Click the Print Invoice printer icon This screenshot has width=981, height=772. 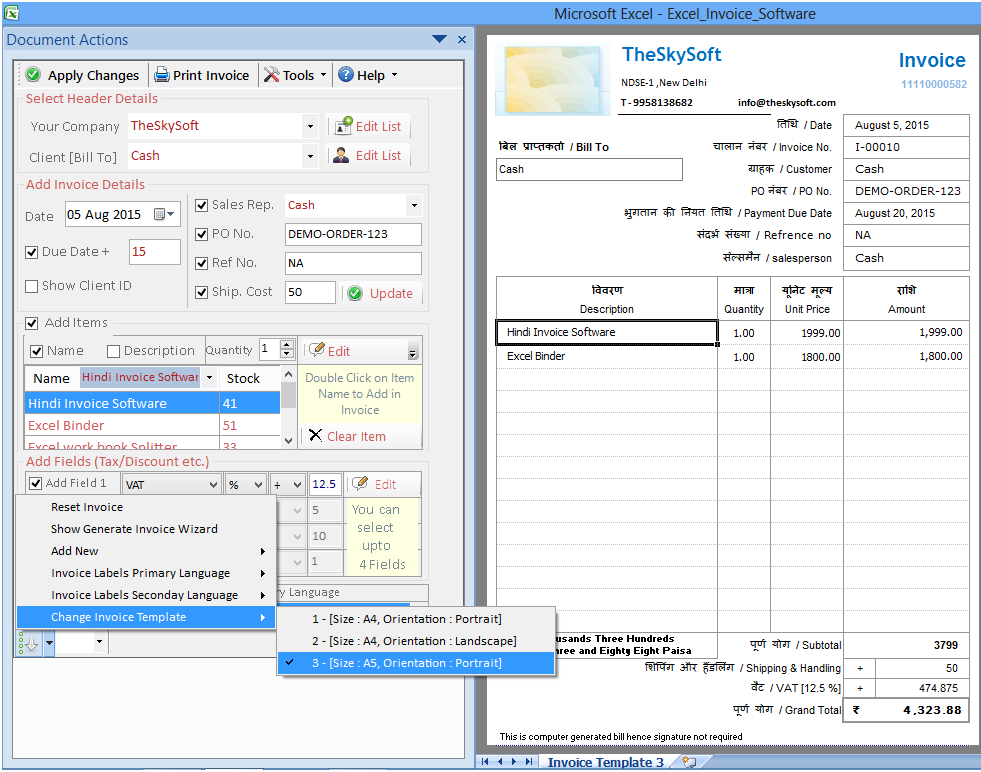(x=162, y=75)
